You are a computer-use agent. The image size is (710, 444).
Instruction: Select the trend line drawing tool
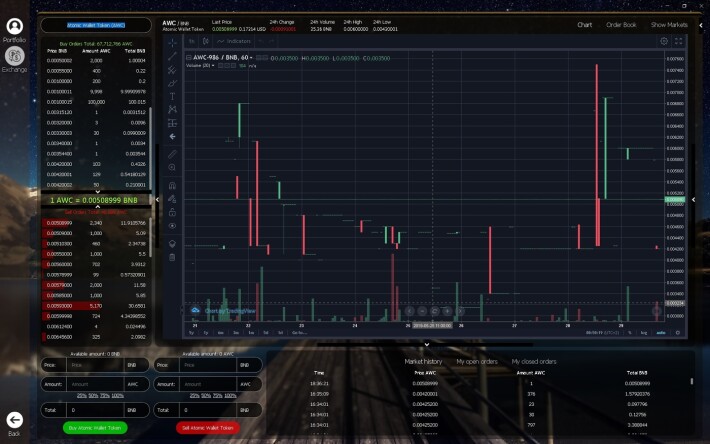click(173, 56)
